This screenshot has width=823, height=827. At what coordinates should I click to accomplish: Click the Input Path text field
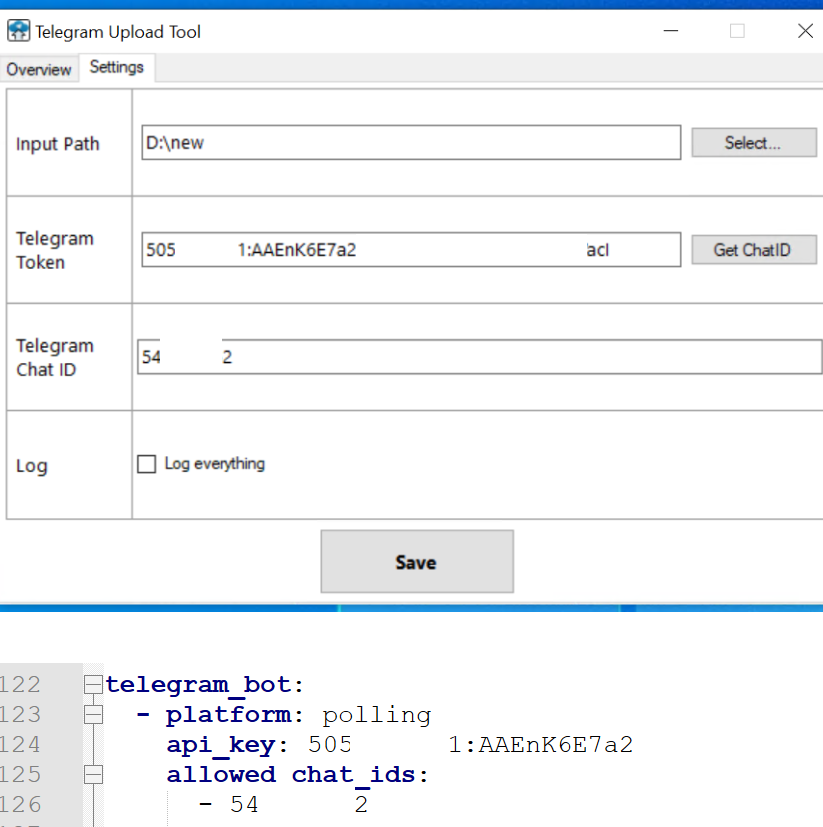(x=411, y=142)
